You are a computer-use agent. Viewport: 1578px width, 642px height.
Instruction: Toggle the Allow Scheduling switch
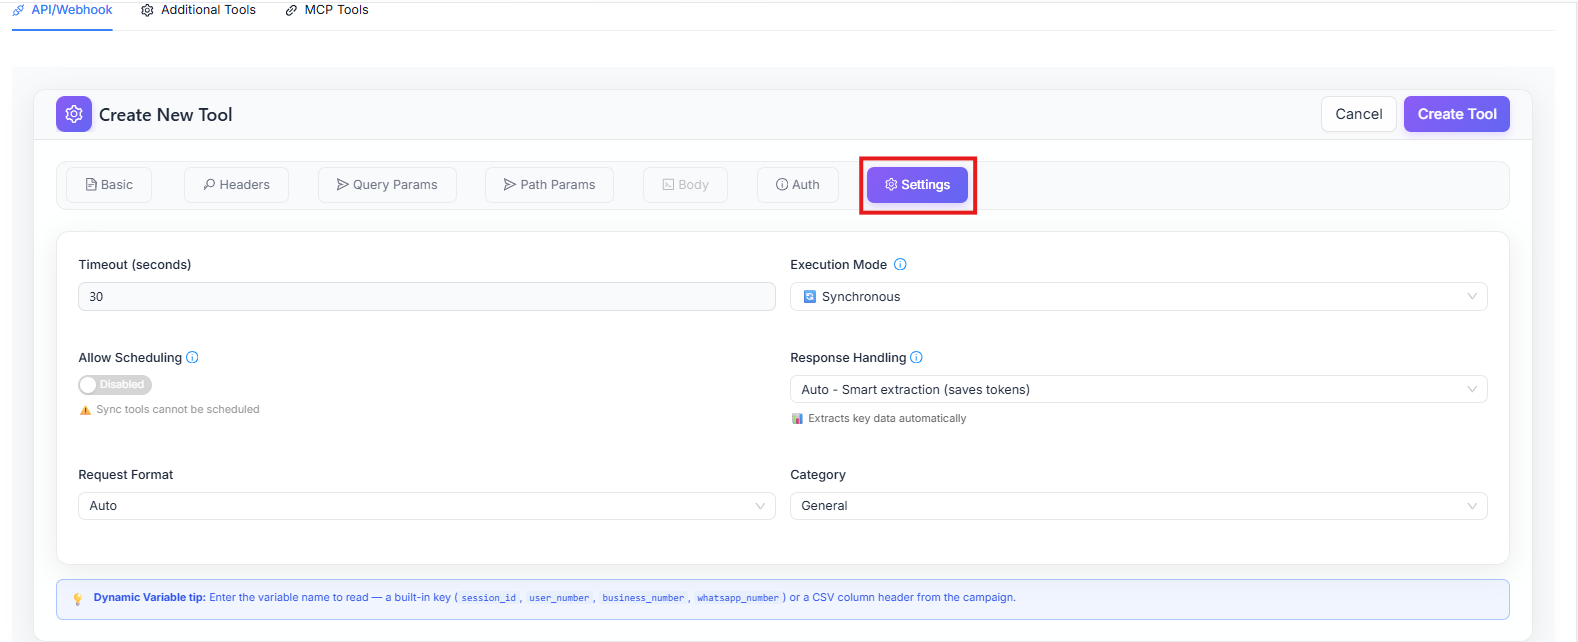(115, 385)
